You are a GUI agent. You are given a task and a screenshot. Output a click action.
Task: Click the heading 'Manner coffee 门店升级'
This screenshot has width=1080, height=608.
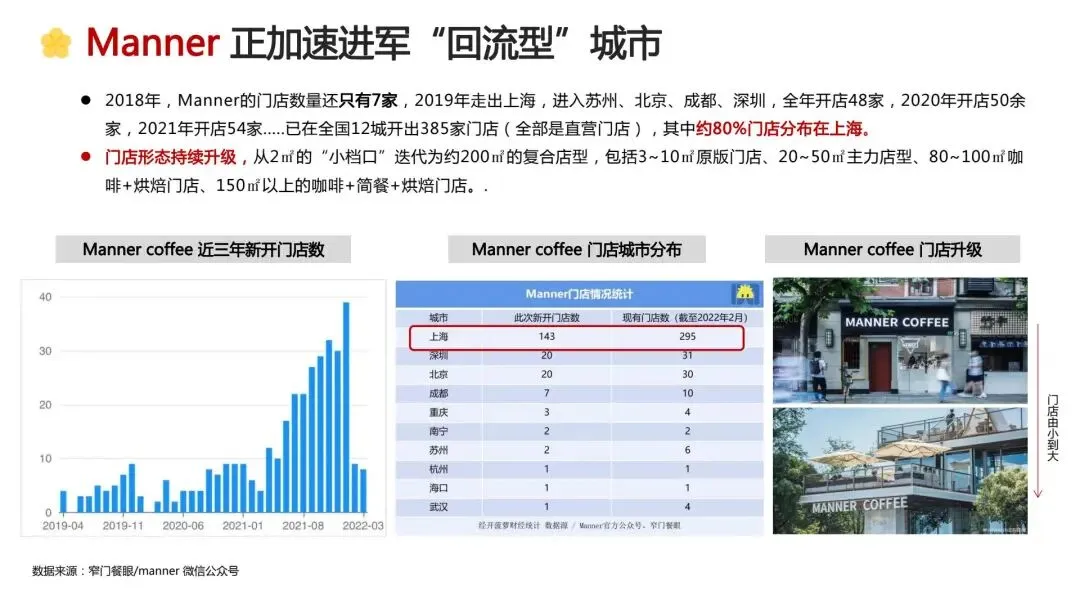tap(892, 249)
